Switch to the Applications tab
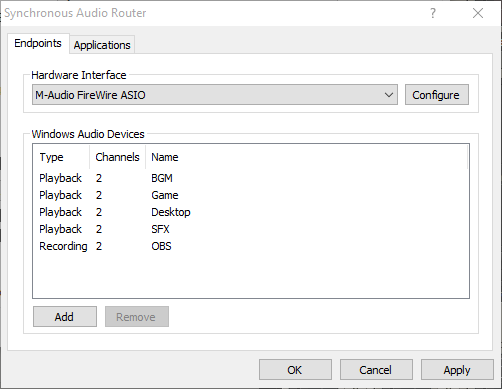This screenshot has height=389, width=502. point(102,45)
